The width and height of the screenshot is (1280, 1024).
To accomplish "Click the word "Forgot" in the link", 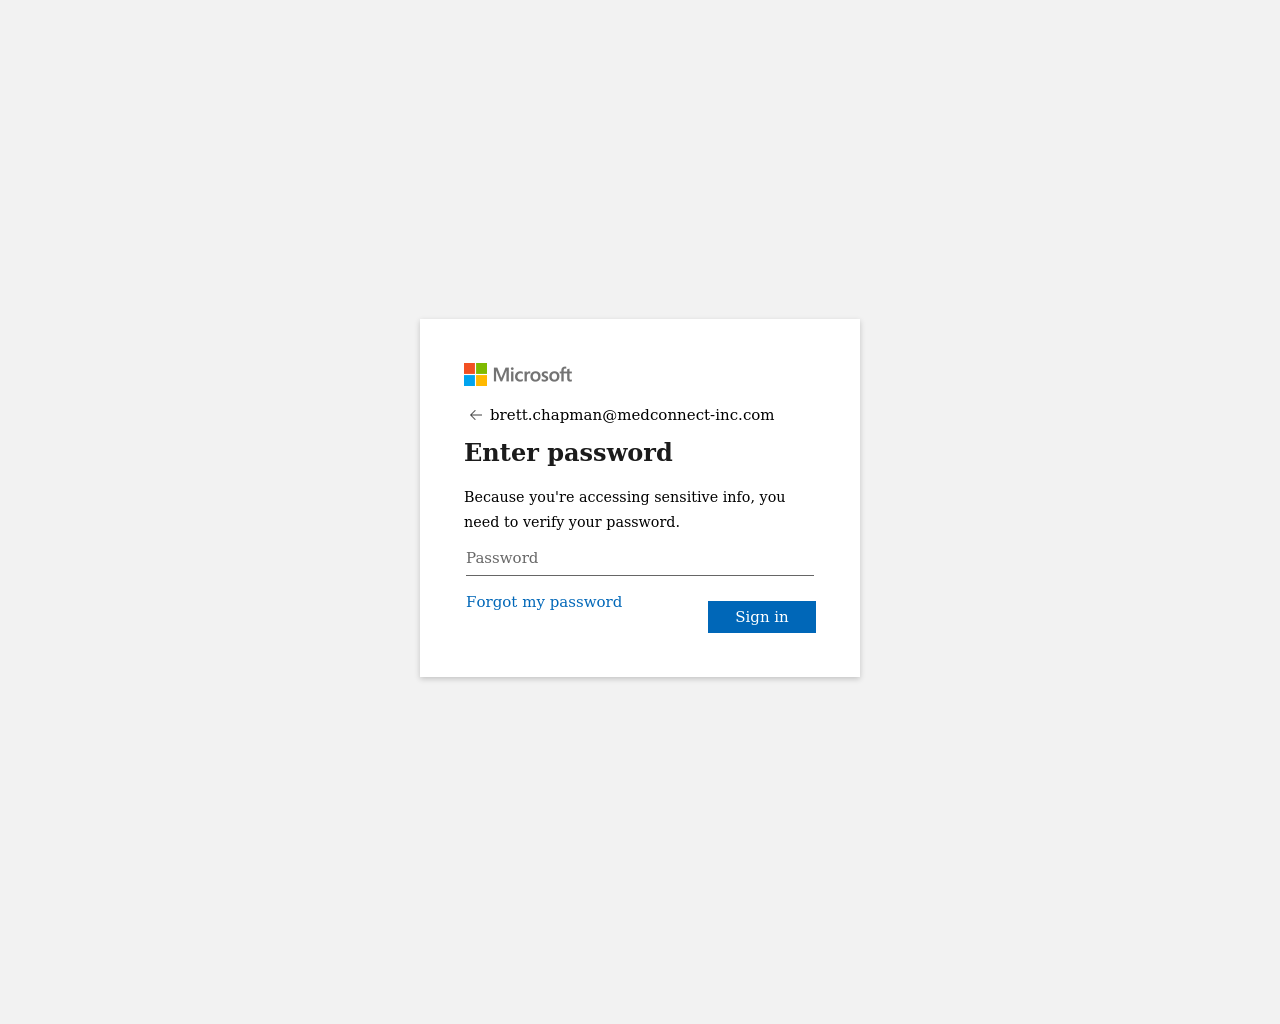I will pos(492,602).
